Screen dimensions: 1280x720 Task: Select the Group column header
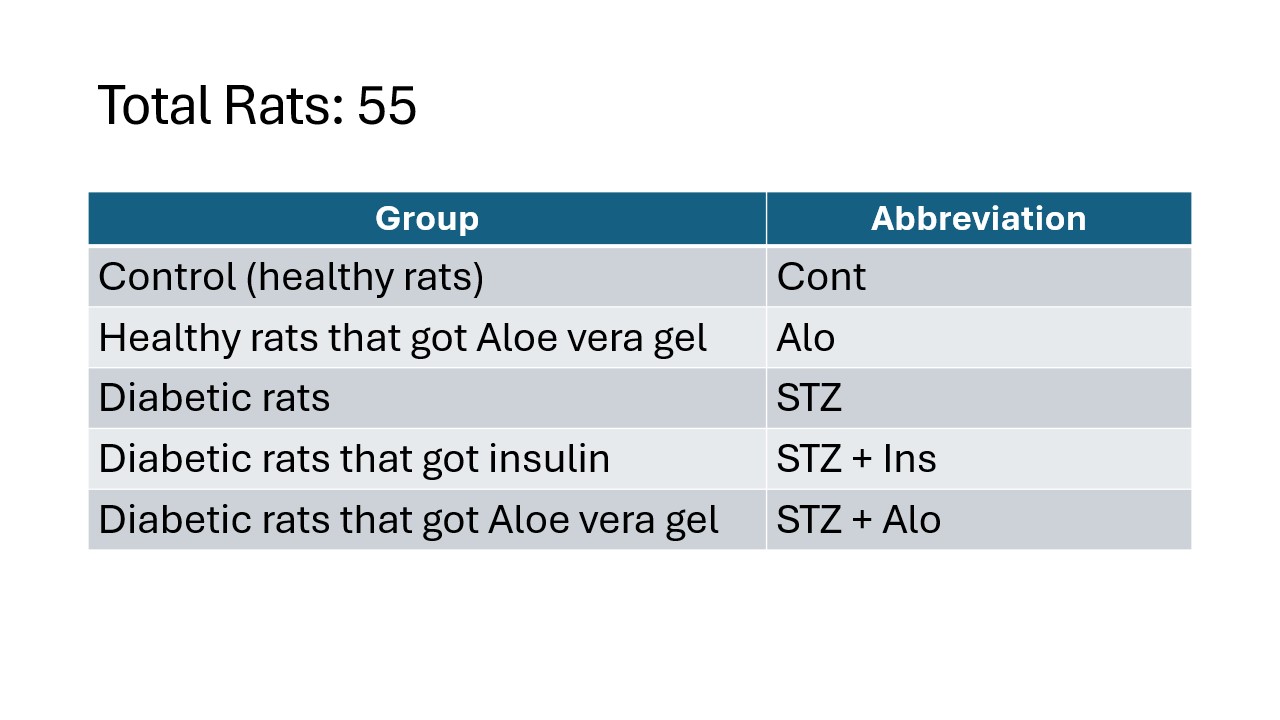tap(427, 218)
